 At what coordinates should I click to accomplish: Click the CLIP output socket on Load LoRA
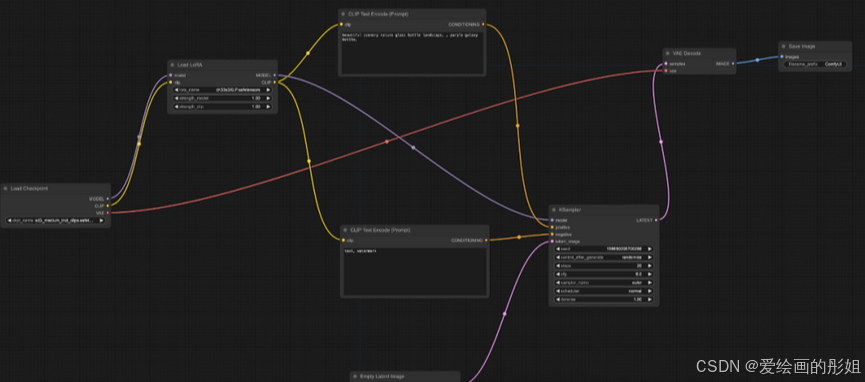274,82
